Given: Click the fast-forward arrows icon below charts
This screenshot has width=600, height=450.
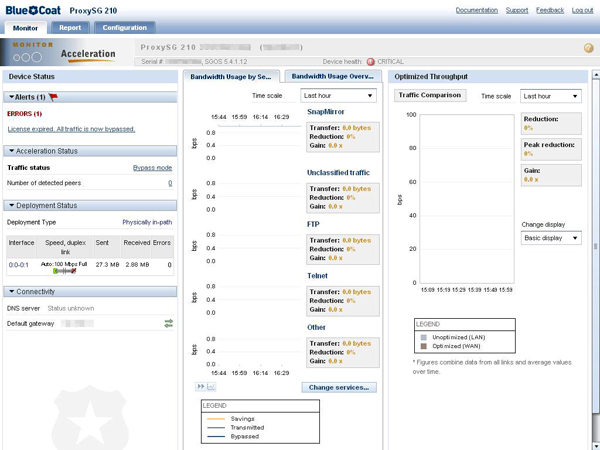Looking at the screenshot, I should [x=201, y=386].
